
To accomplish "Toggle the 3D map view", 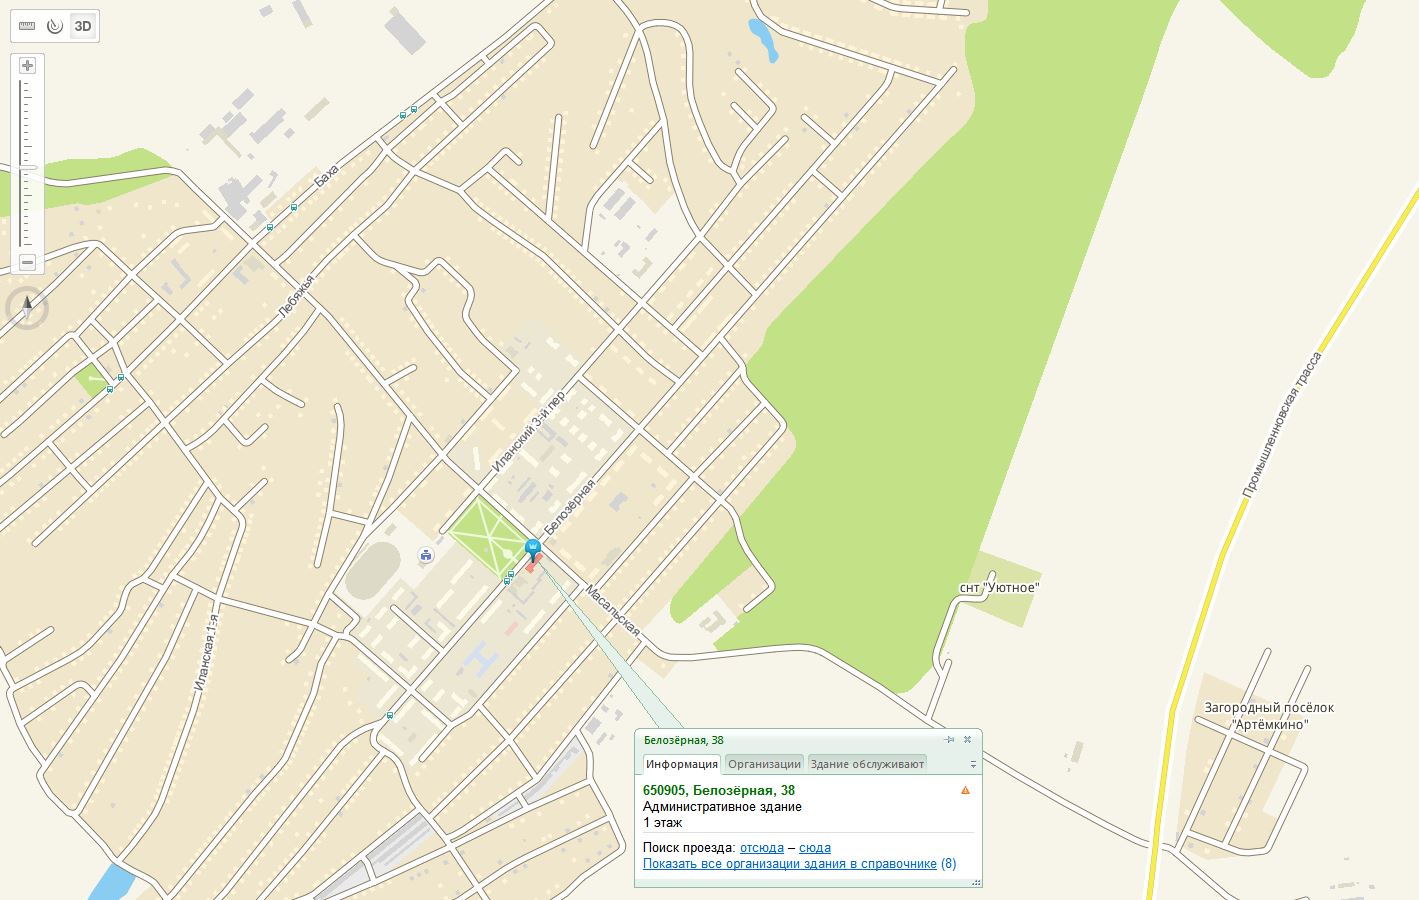I will tap(83, 26).
